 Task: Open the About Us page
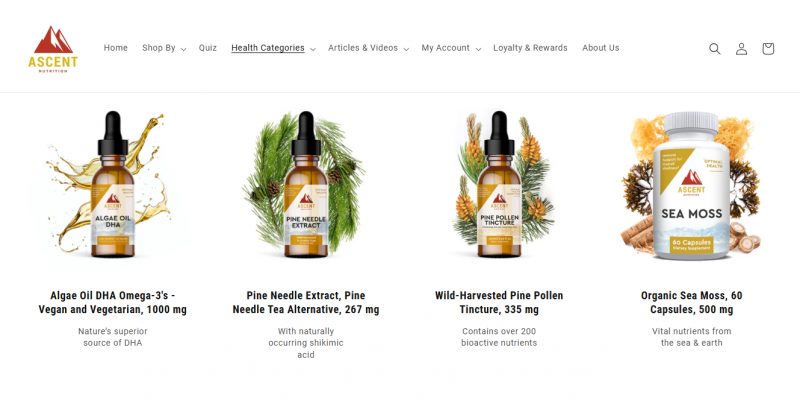pos(601,48)
